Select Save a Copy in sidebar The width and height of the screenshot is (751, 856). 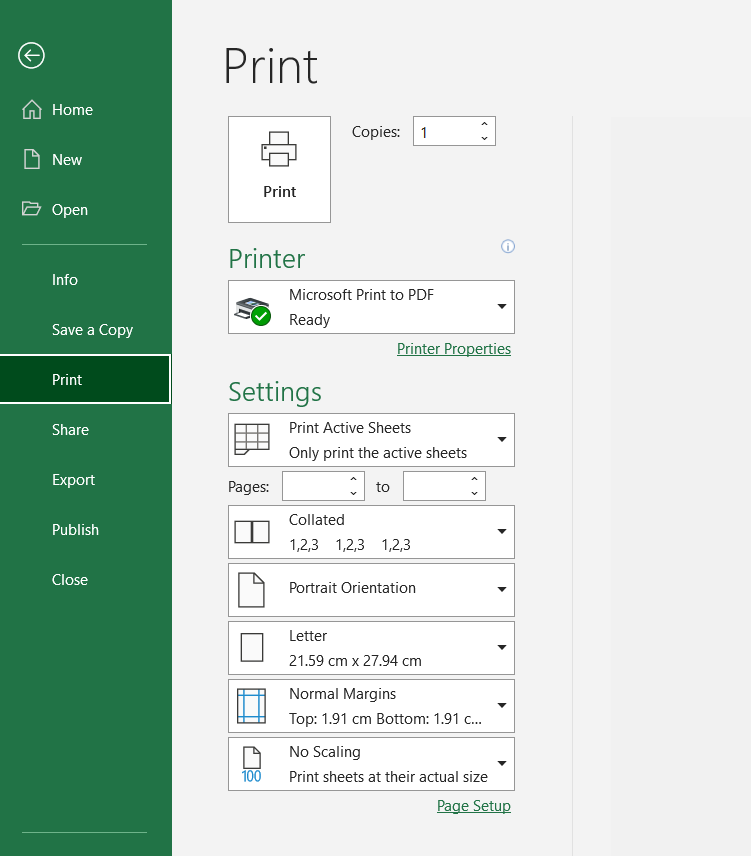92,330
